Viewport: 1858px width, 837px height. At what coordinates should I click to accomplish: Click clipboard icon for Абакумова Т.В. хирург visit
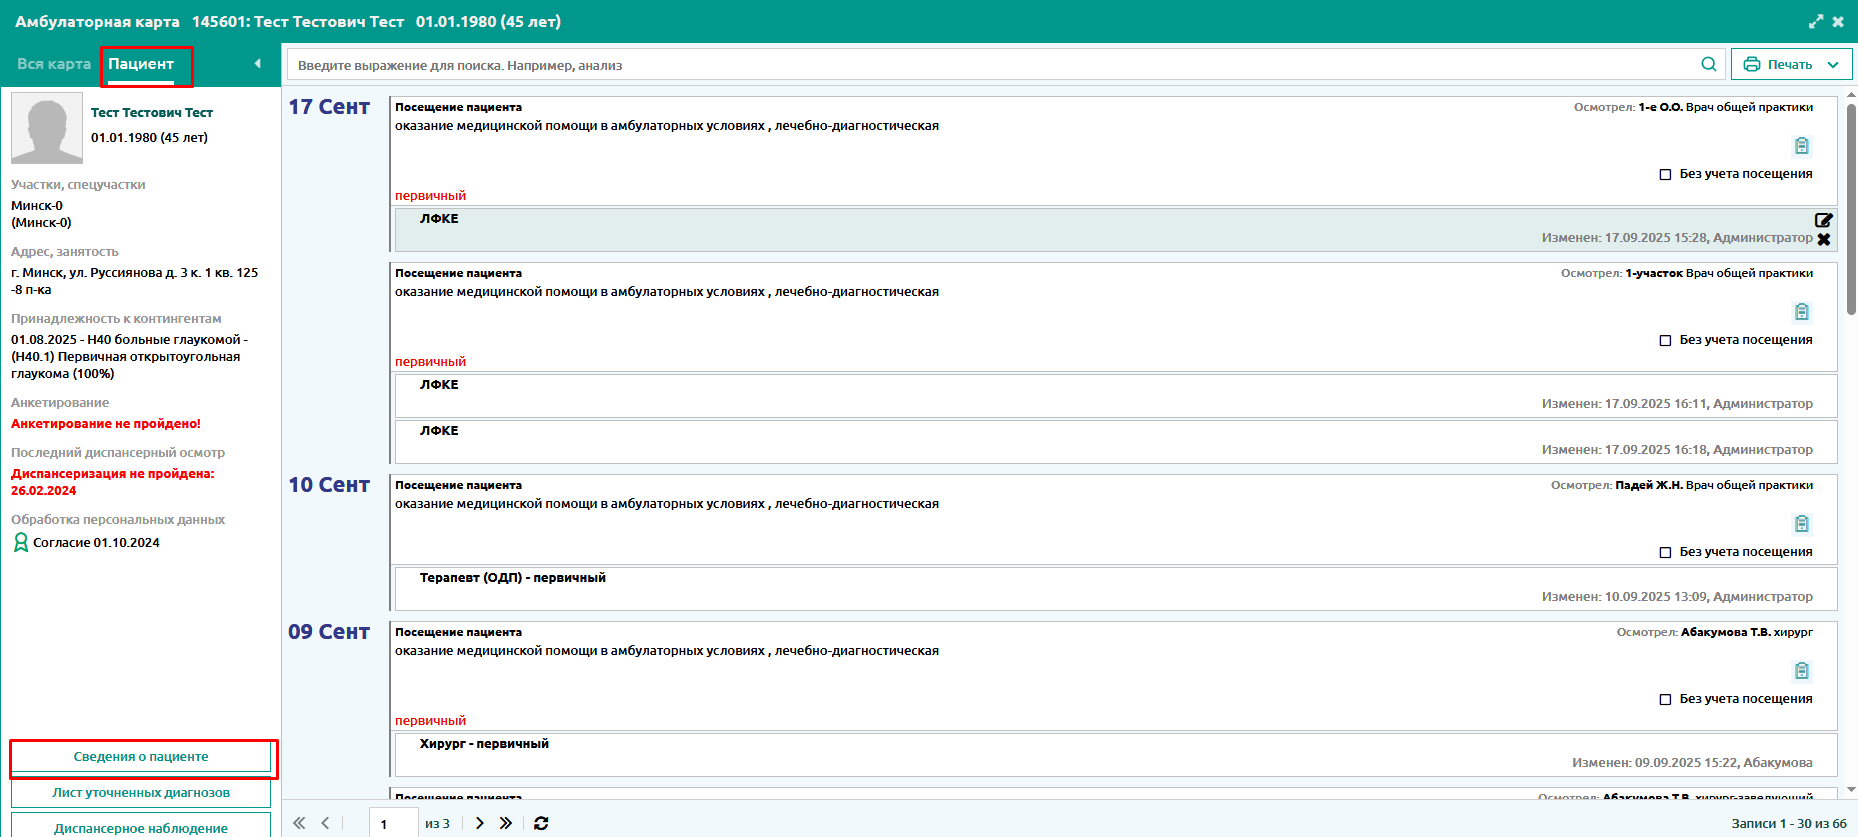coord(1801,671)
